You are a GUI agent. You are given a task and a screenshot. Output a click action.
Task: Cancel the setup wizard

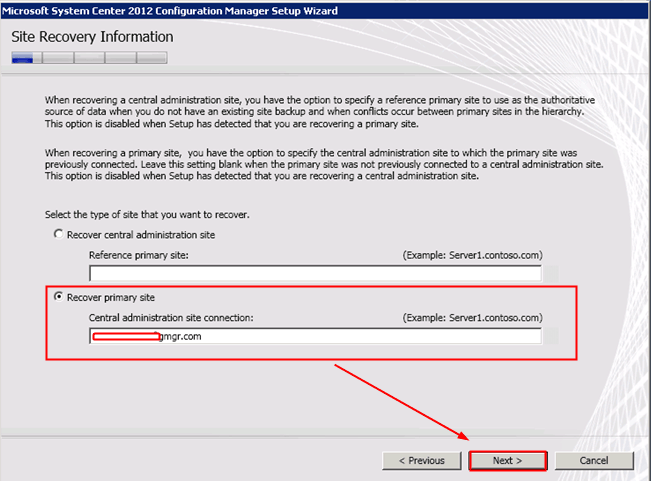[594, 461]
